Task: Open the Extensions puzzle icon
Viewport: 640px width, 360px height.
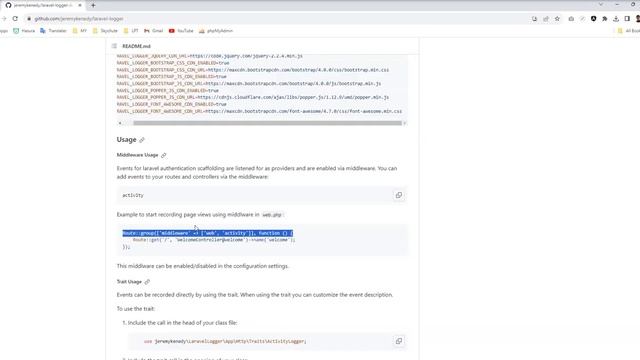Action: point(604,19)
